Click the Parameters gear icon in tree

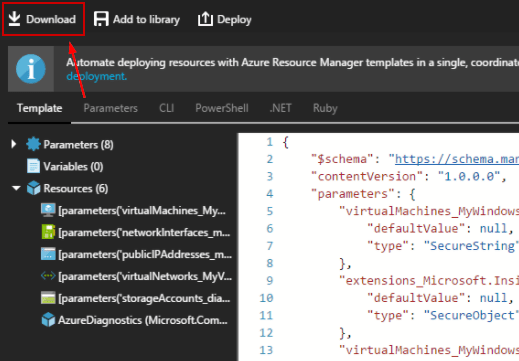pos(33,144)
